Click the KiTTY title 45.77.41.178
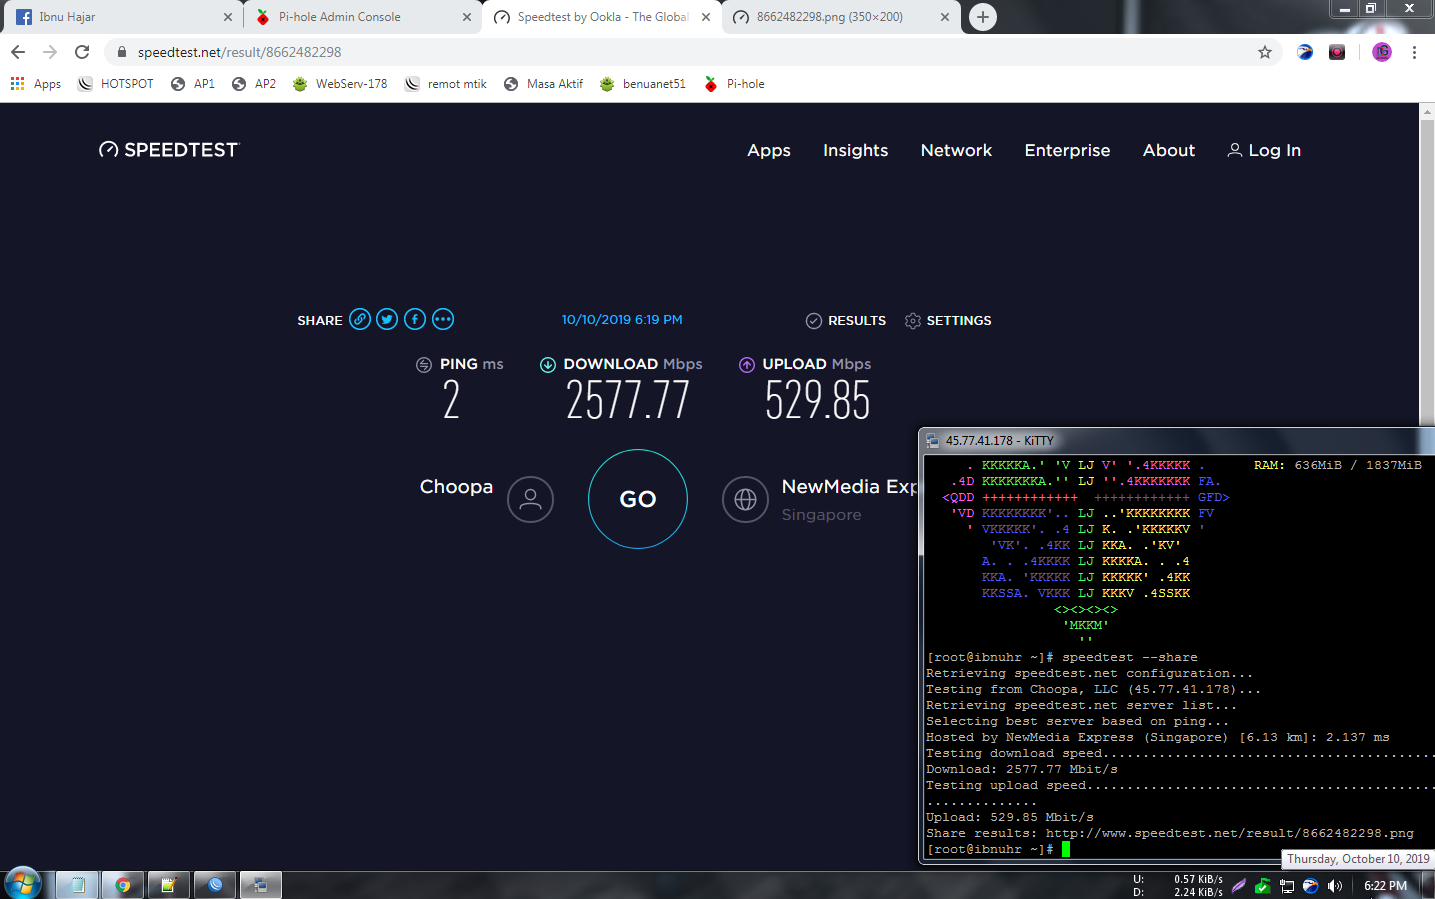 point(1000,441)
